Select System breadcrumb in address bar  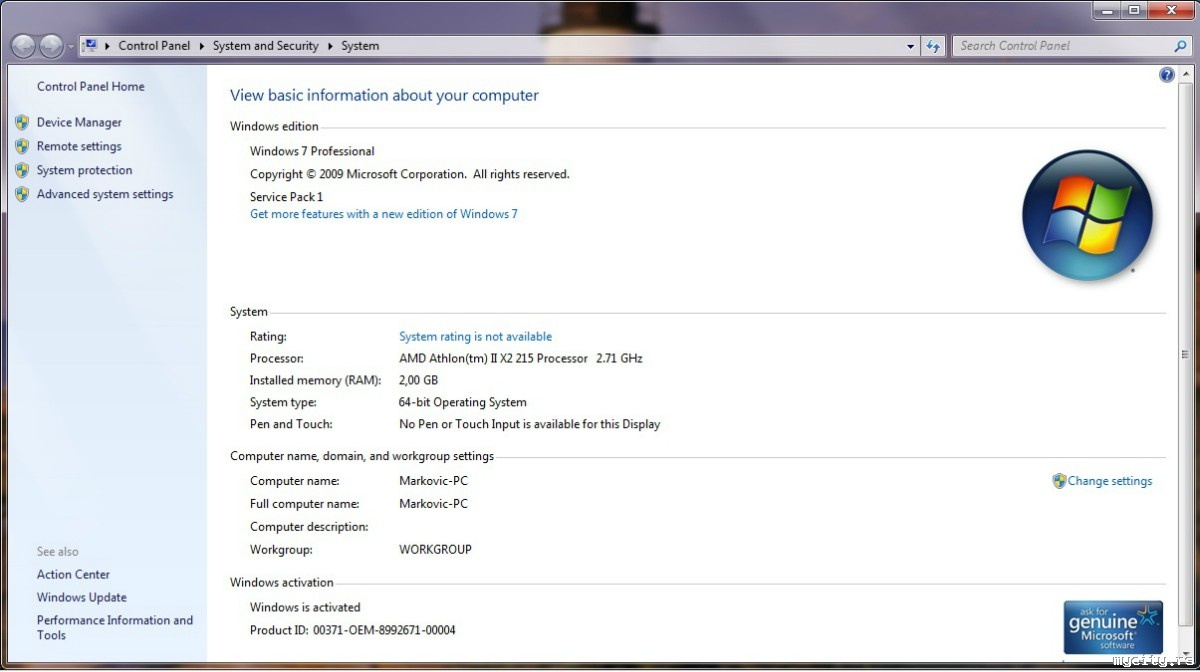click(x=360, y=46)
